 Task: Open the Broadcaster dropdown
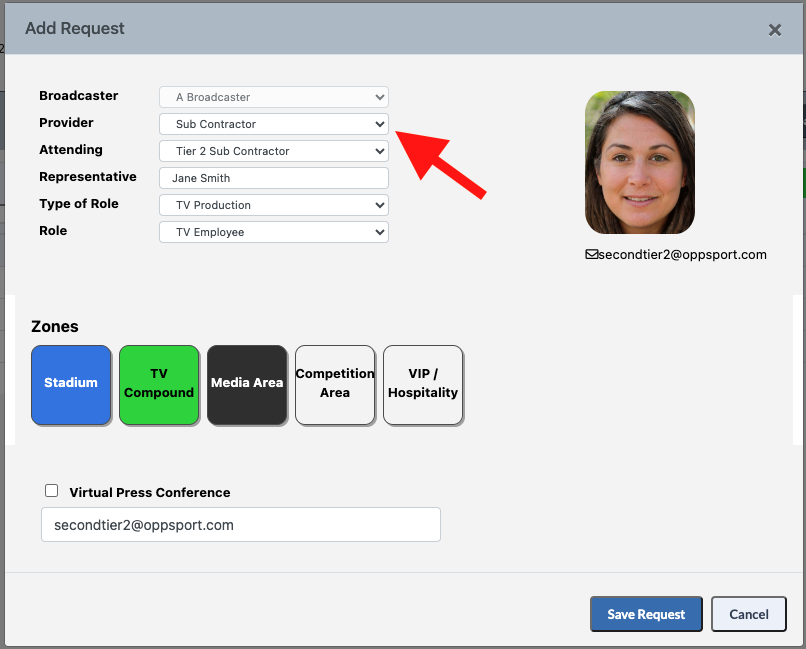click(274, 97)
